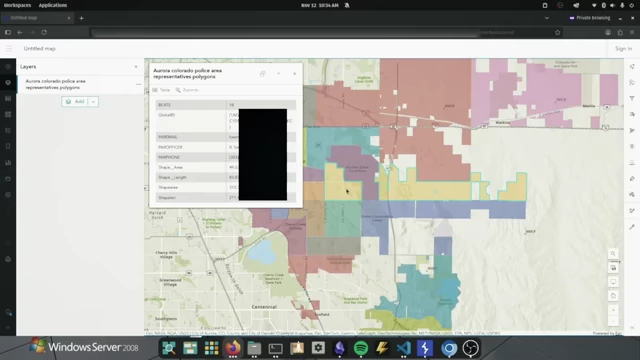Open a new browser tab
Viewport: 640px width, 360px height.
pyautogui.click(x=81, y=18)
